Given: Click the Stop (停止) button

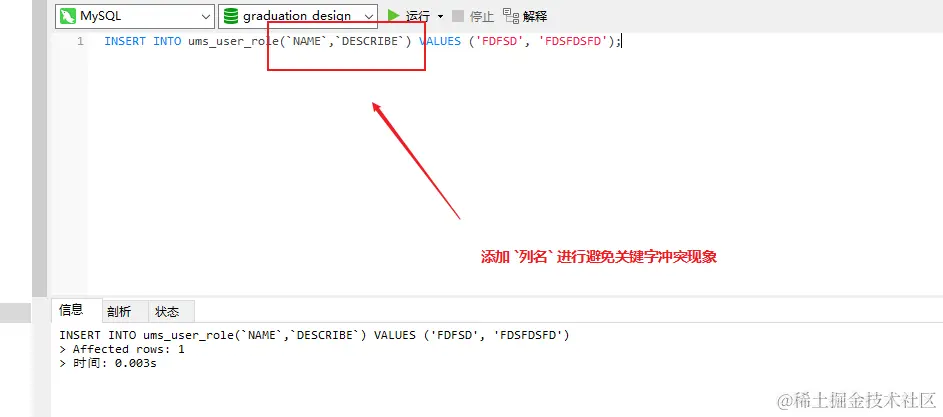Looking at the screenshot, I should coord(473,16).
